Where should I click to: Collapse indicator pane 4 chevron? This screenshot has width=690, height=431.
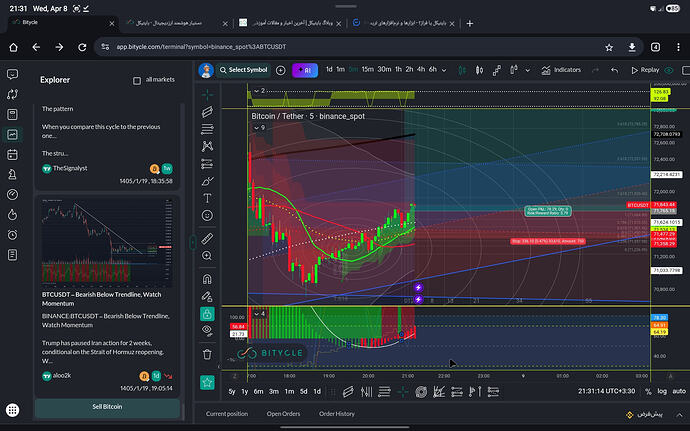(x=256, y=314)
